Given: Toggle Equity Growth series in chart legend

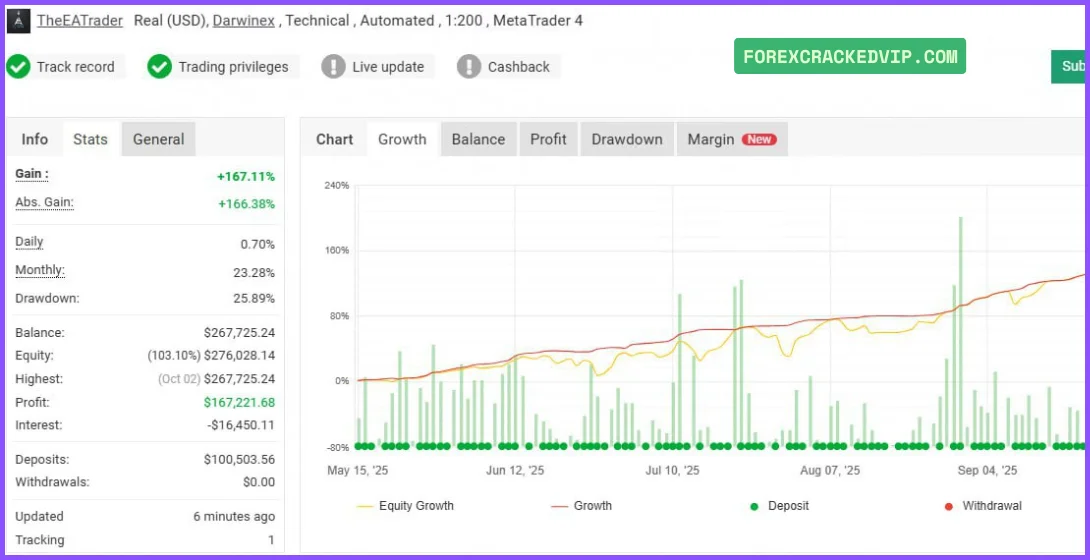Looking at the screenshot, I should point(405,506).
